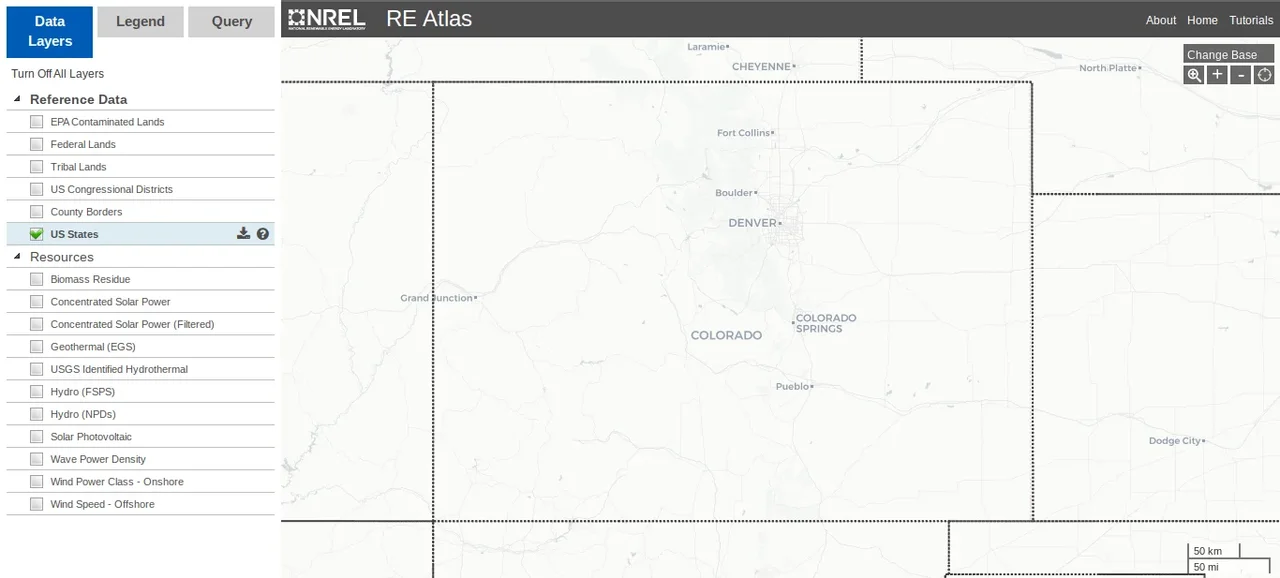Zoom out with the minus button
1280x578 pixels.
coord(1241,75)
